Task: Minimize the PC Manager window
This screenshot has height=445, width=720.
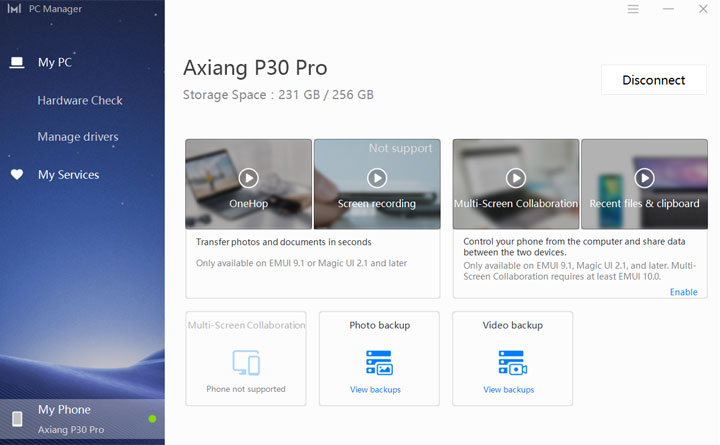Action: [x=668, y=9]
